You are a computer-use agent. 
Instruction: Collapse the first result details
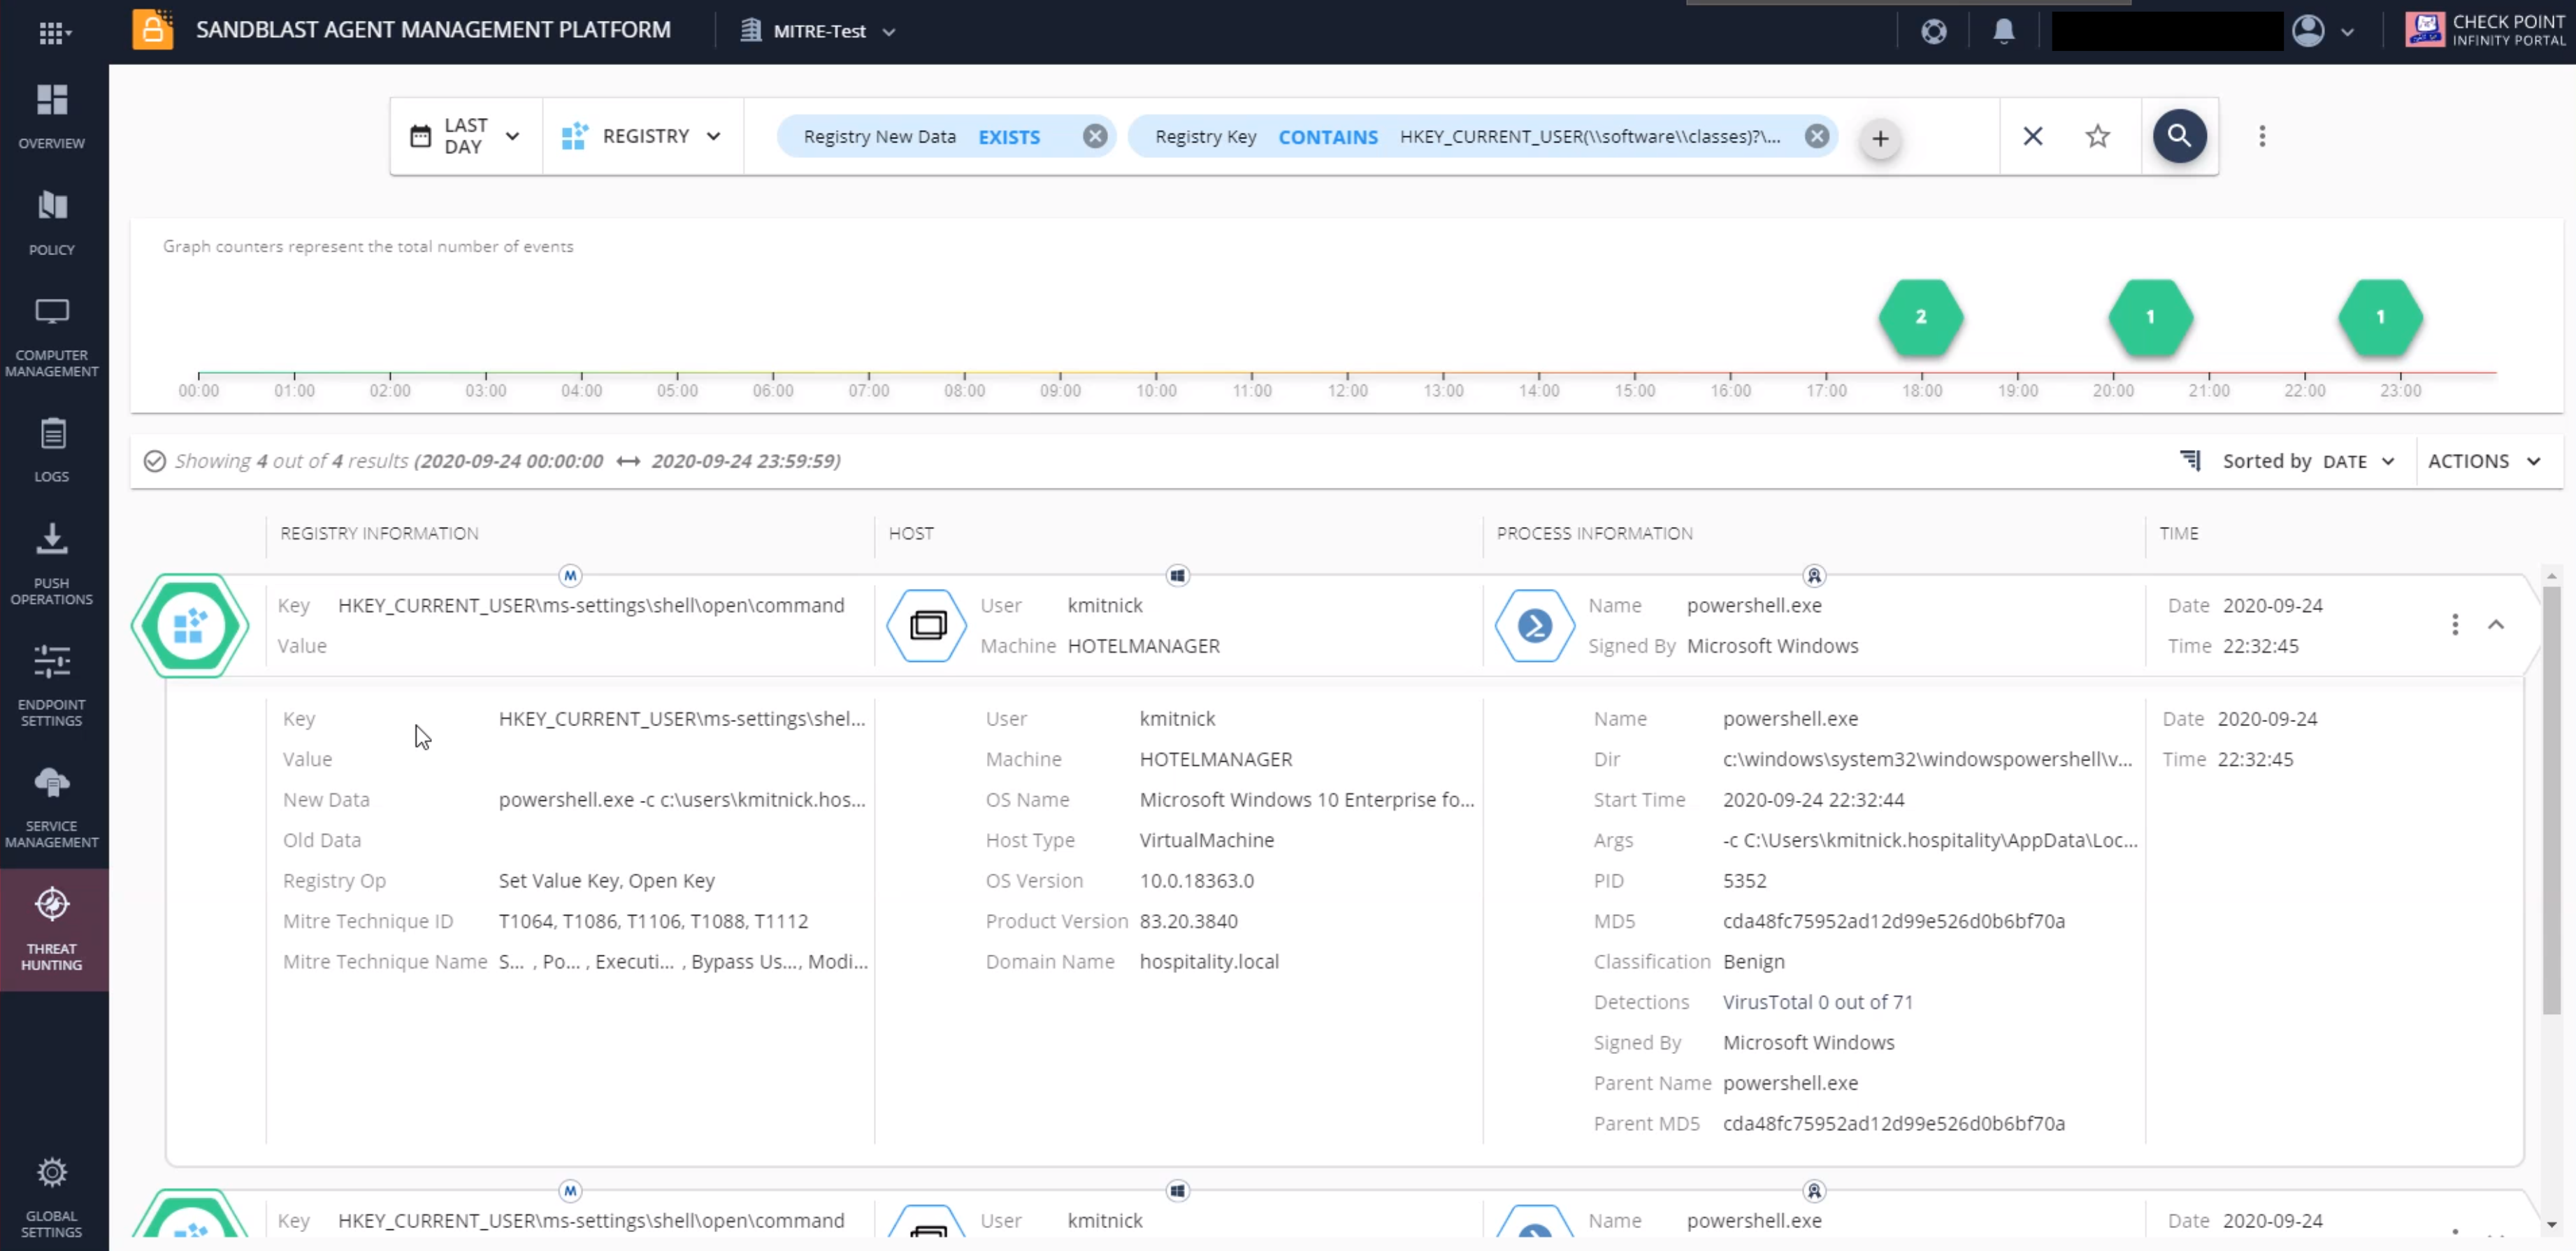coord(2496,625)
